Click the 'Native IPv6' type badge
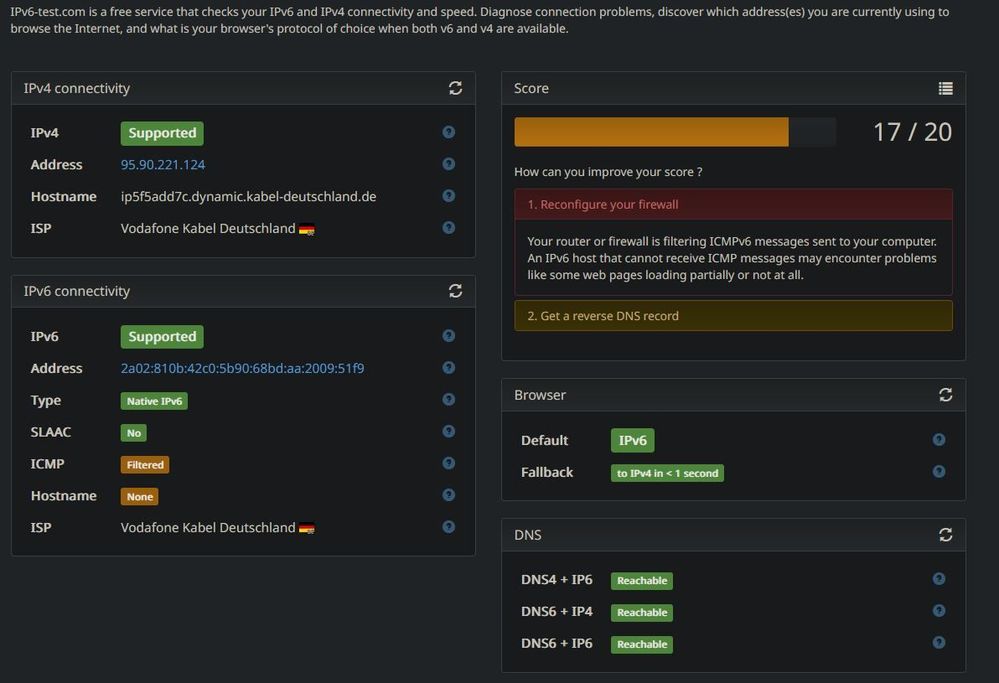This screenshot has width=999, height=683. [x=154, y=401]
